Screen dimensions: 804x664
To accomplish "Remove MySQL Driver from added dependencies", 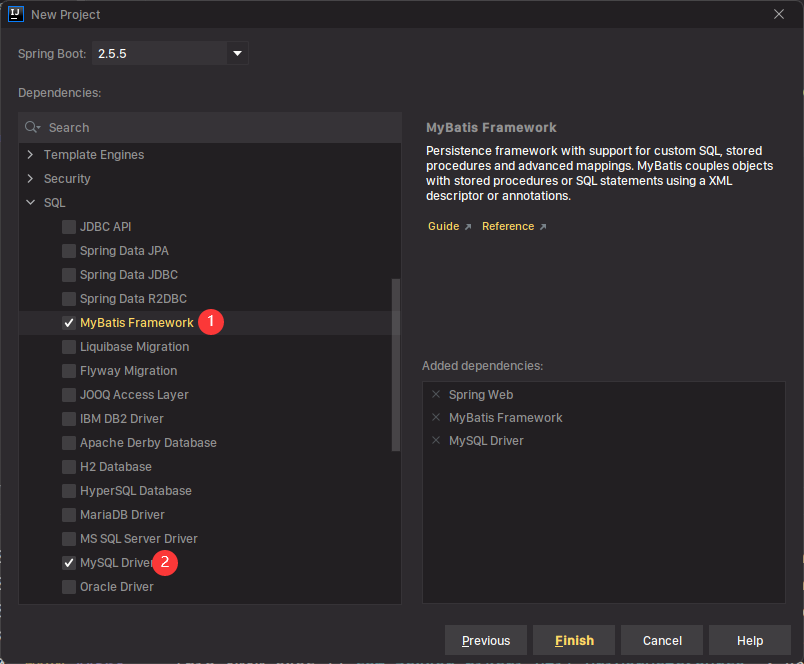I will click(436, 440).
